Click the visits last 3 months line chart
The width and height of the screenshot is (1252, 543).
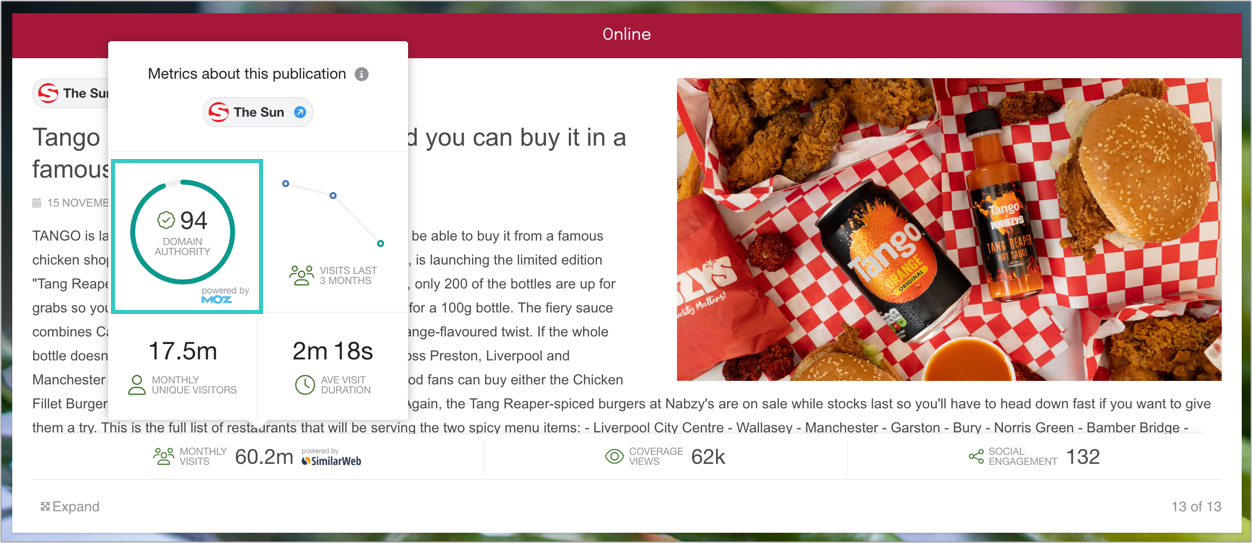[x=333, y=212]
